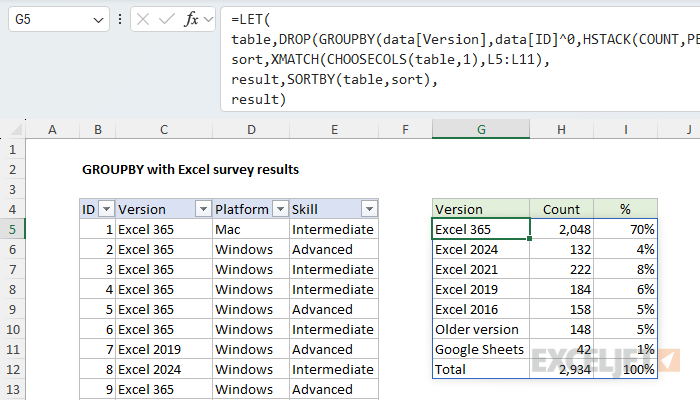Select column H header
The height and width of the screenshot is (400, 700).
coord(562,129)
